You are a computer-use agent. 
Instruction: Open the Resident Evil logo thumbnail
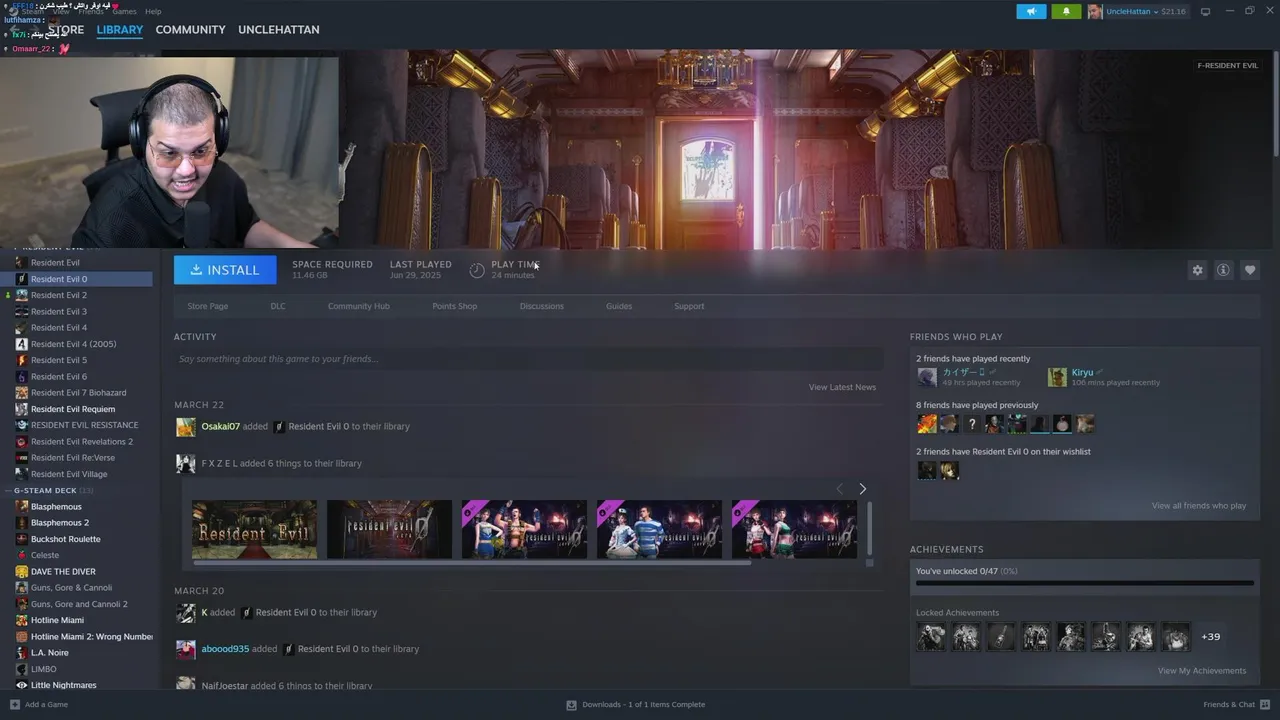click(254, 529)
